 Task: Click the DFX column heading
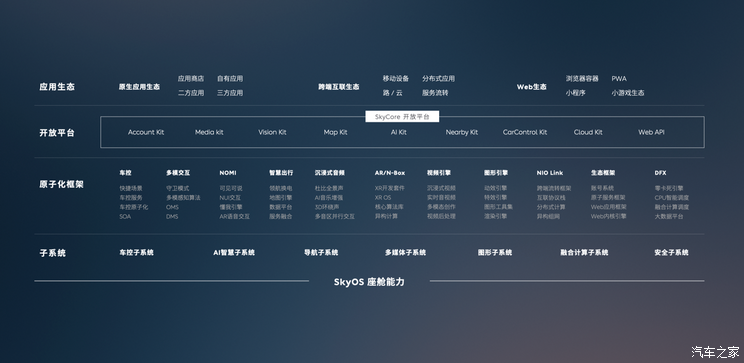point(660,173)
